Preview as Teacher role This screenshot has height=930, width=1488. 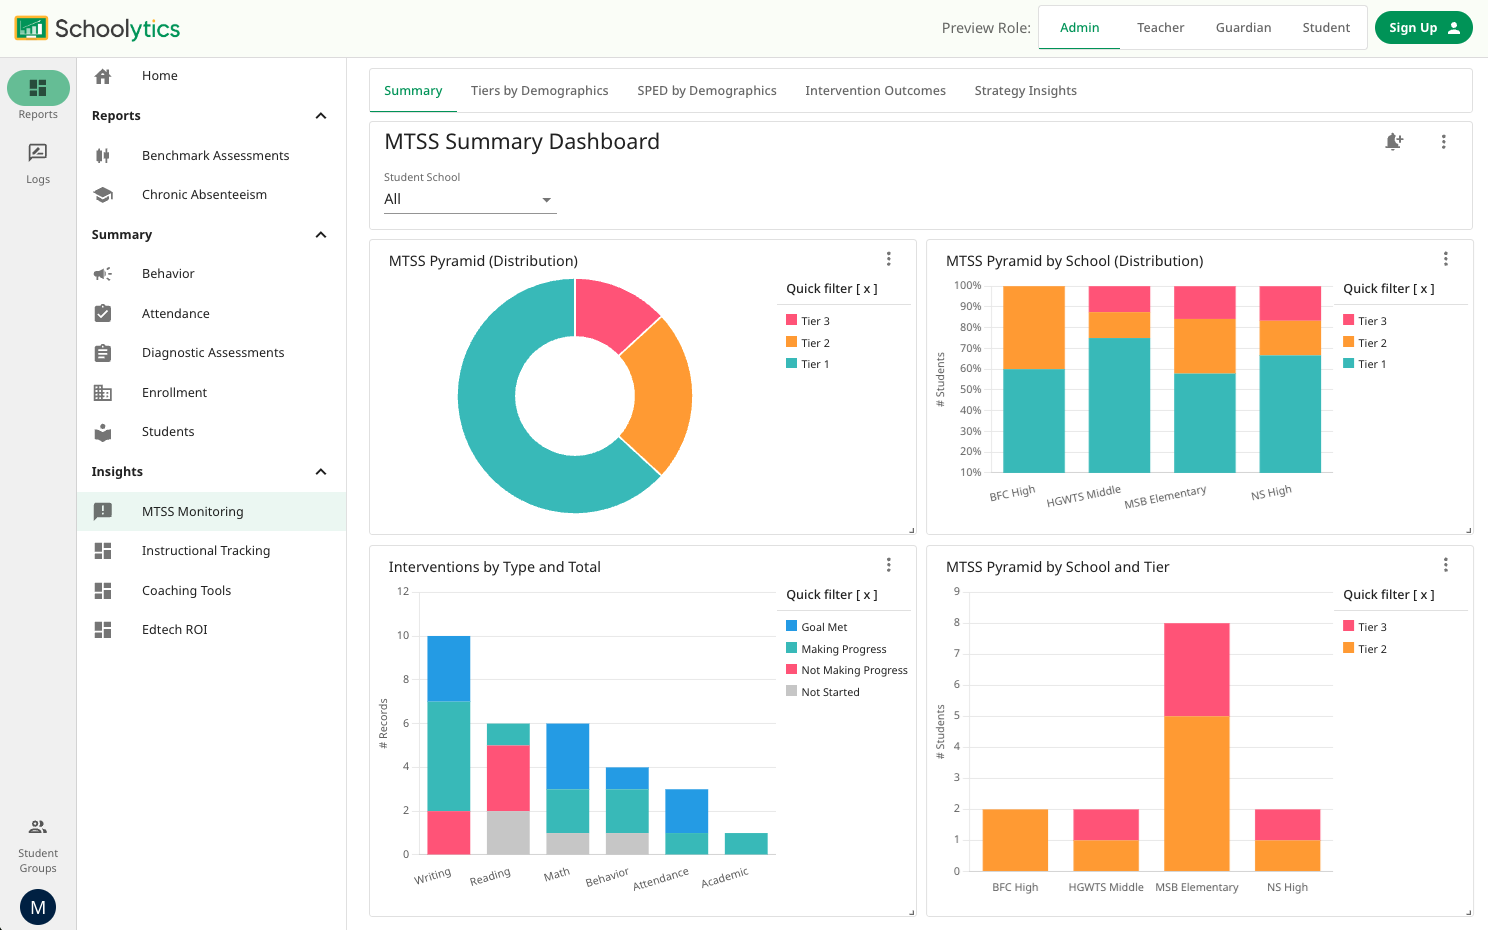(1160, 27)
